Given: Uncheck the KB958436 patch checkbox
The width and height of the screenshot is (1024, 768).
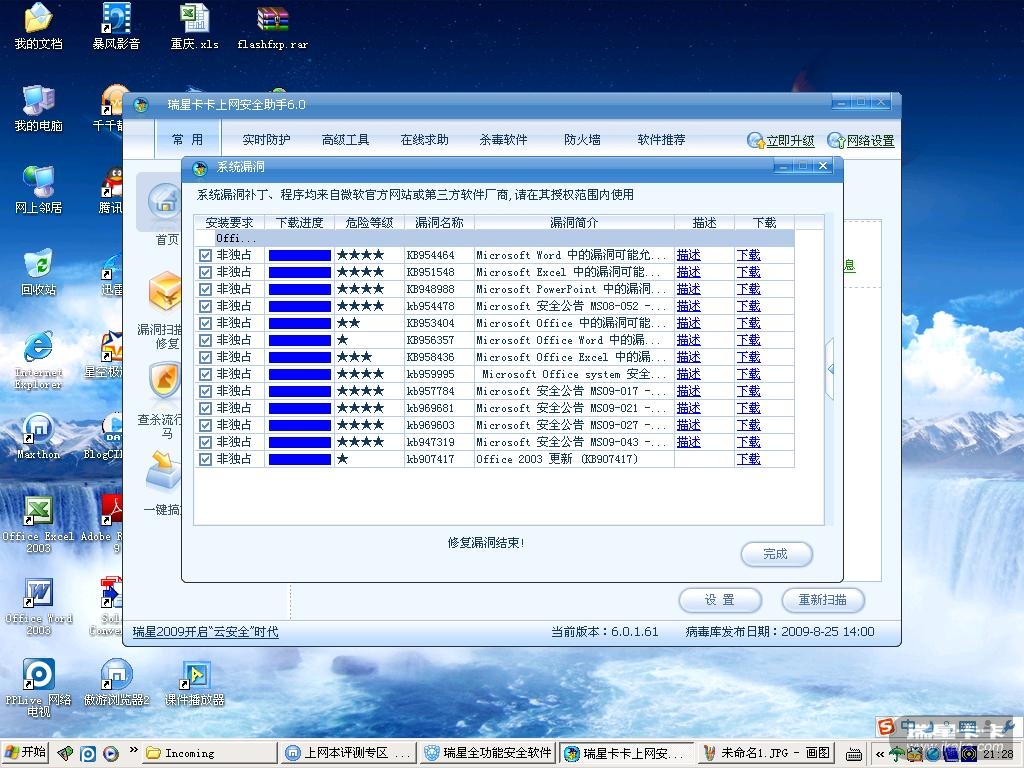Looking at the screenshot, I should tap(206, 357).
